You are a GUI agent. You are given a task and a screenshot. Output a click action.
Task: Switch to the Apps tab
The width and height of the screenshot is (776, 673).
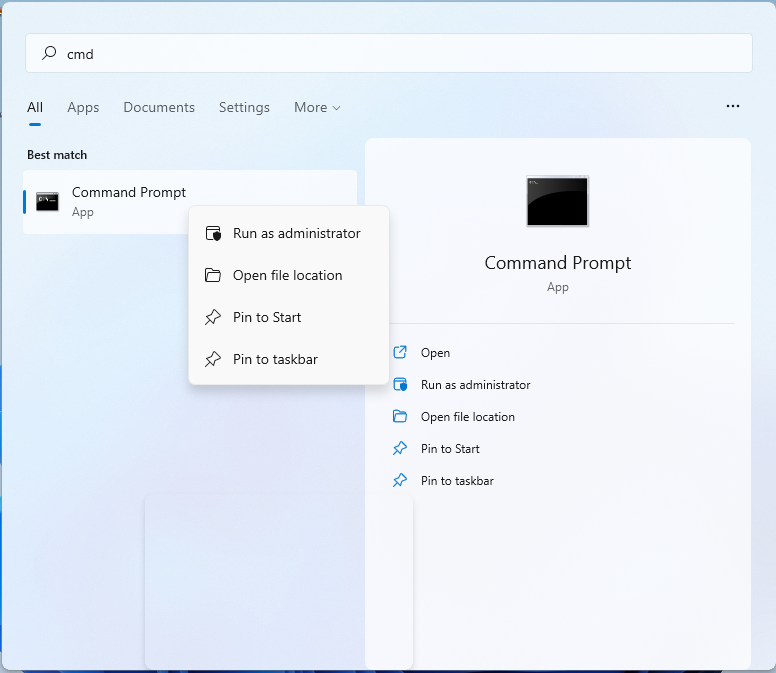click(x=83, y=107)
